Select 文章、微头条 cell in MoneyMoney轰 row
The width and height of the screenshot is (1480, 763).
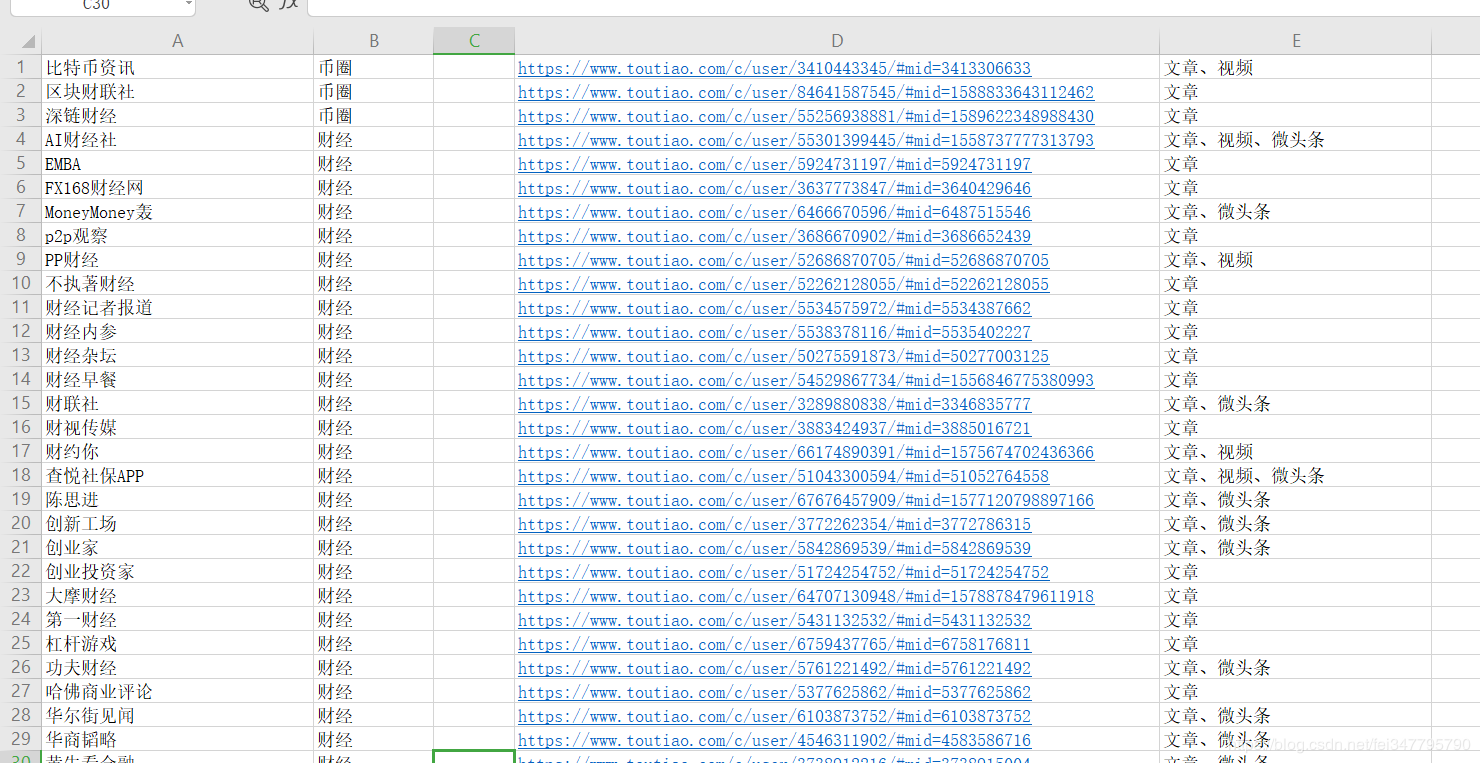pyautogui.click(x=1296, y=211)
